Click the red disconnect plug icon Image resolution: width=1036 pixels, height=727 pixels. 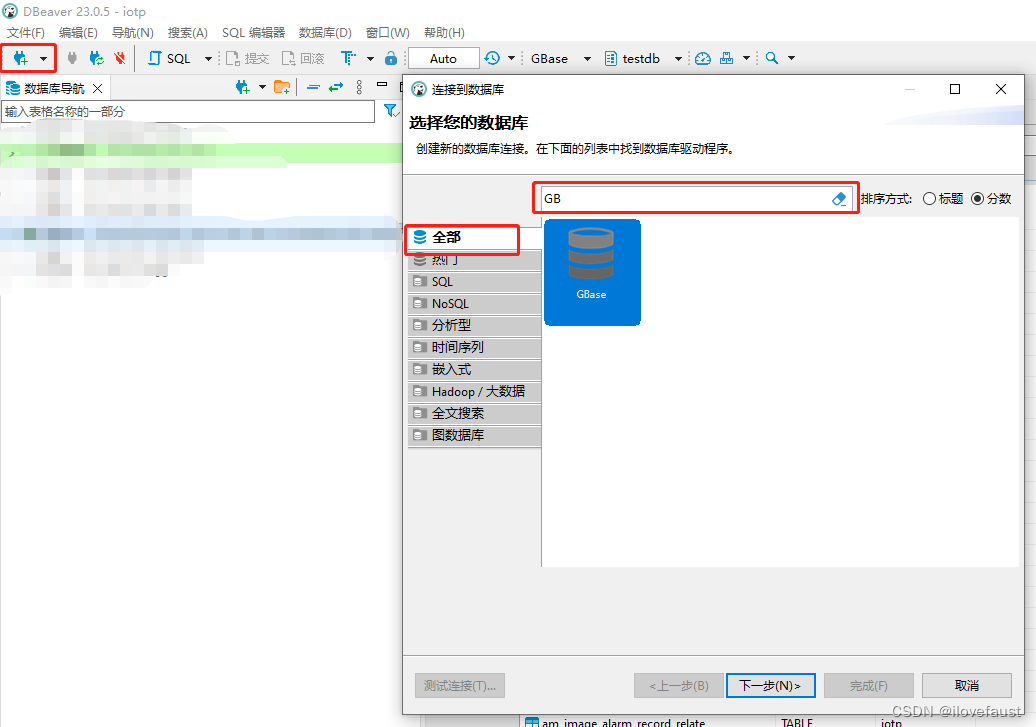(x=120, y=58)
